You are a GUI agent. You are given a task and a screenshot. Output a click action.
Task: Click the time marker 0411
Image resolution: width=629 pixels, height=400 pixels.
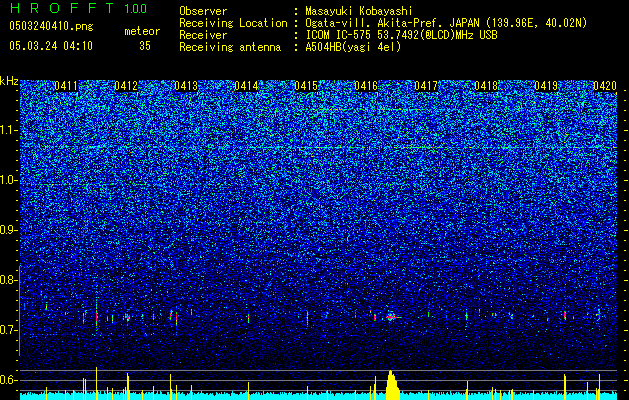pyautogui.click(x=66, y=86)
